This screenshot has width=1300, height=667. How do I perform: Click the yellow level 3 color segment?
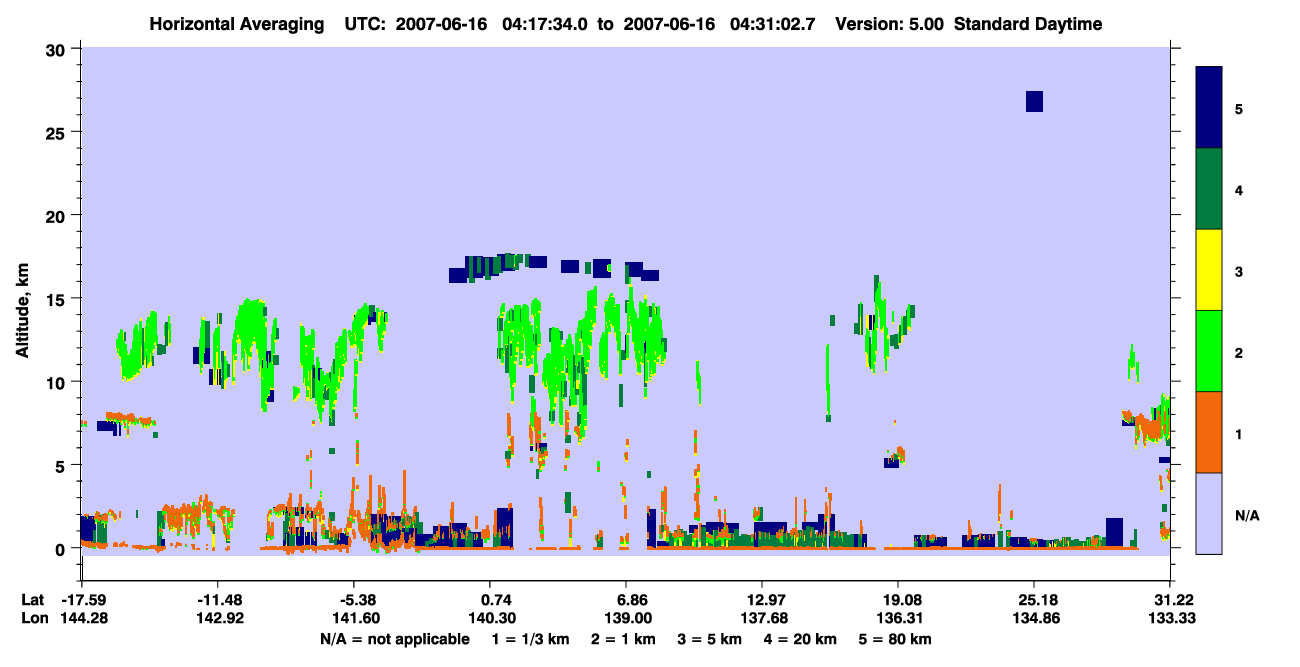point(1209,270)
